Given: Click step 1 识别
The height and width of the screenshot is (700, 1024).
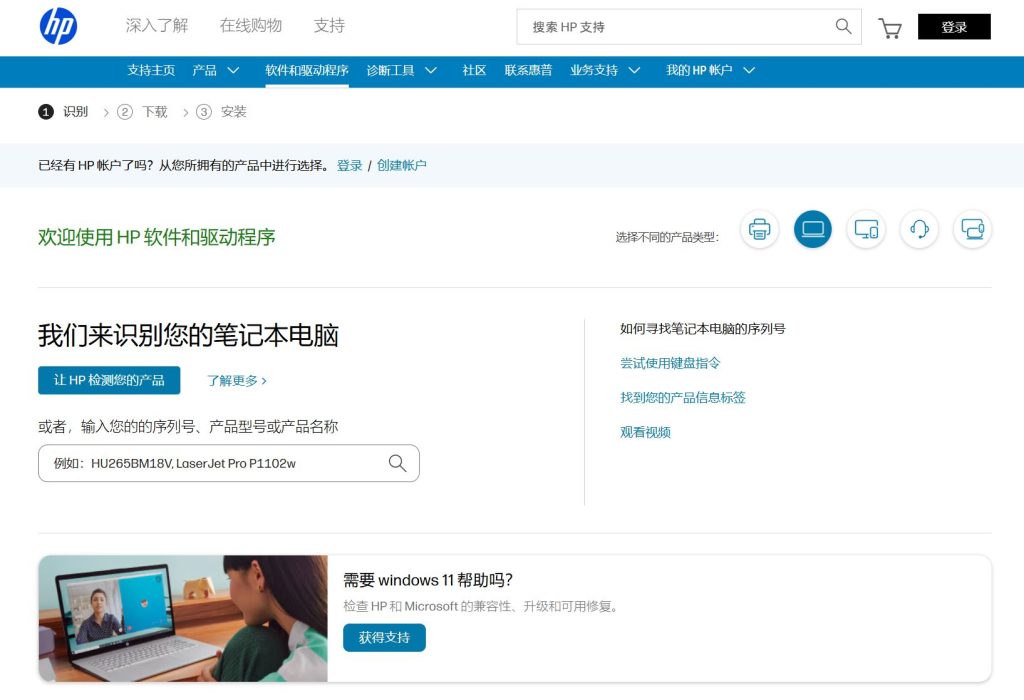Looking at the screenshot, I should (x=63, y=112).
